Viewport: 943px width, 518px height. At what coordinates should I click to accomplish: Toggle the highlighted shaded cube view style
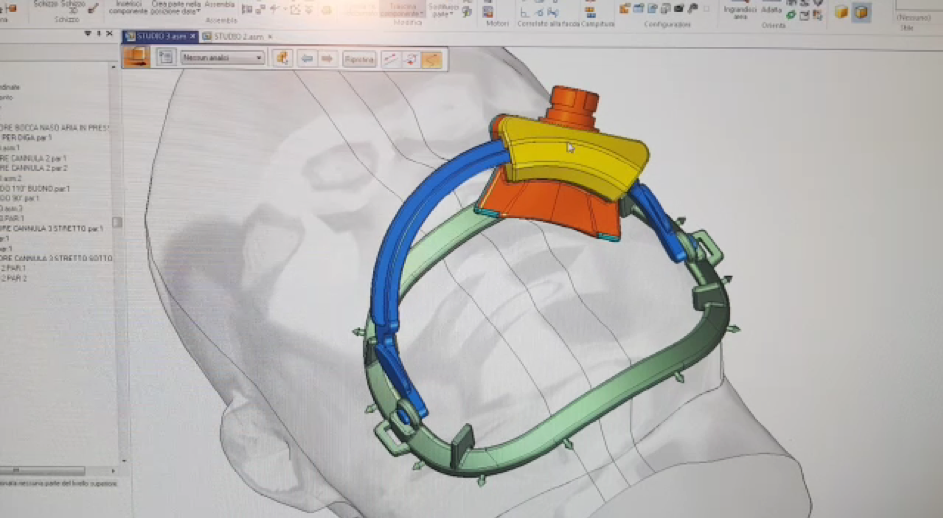click(x=860, y=12)
